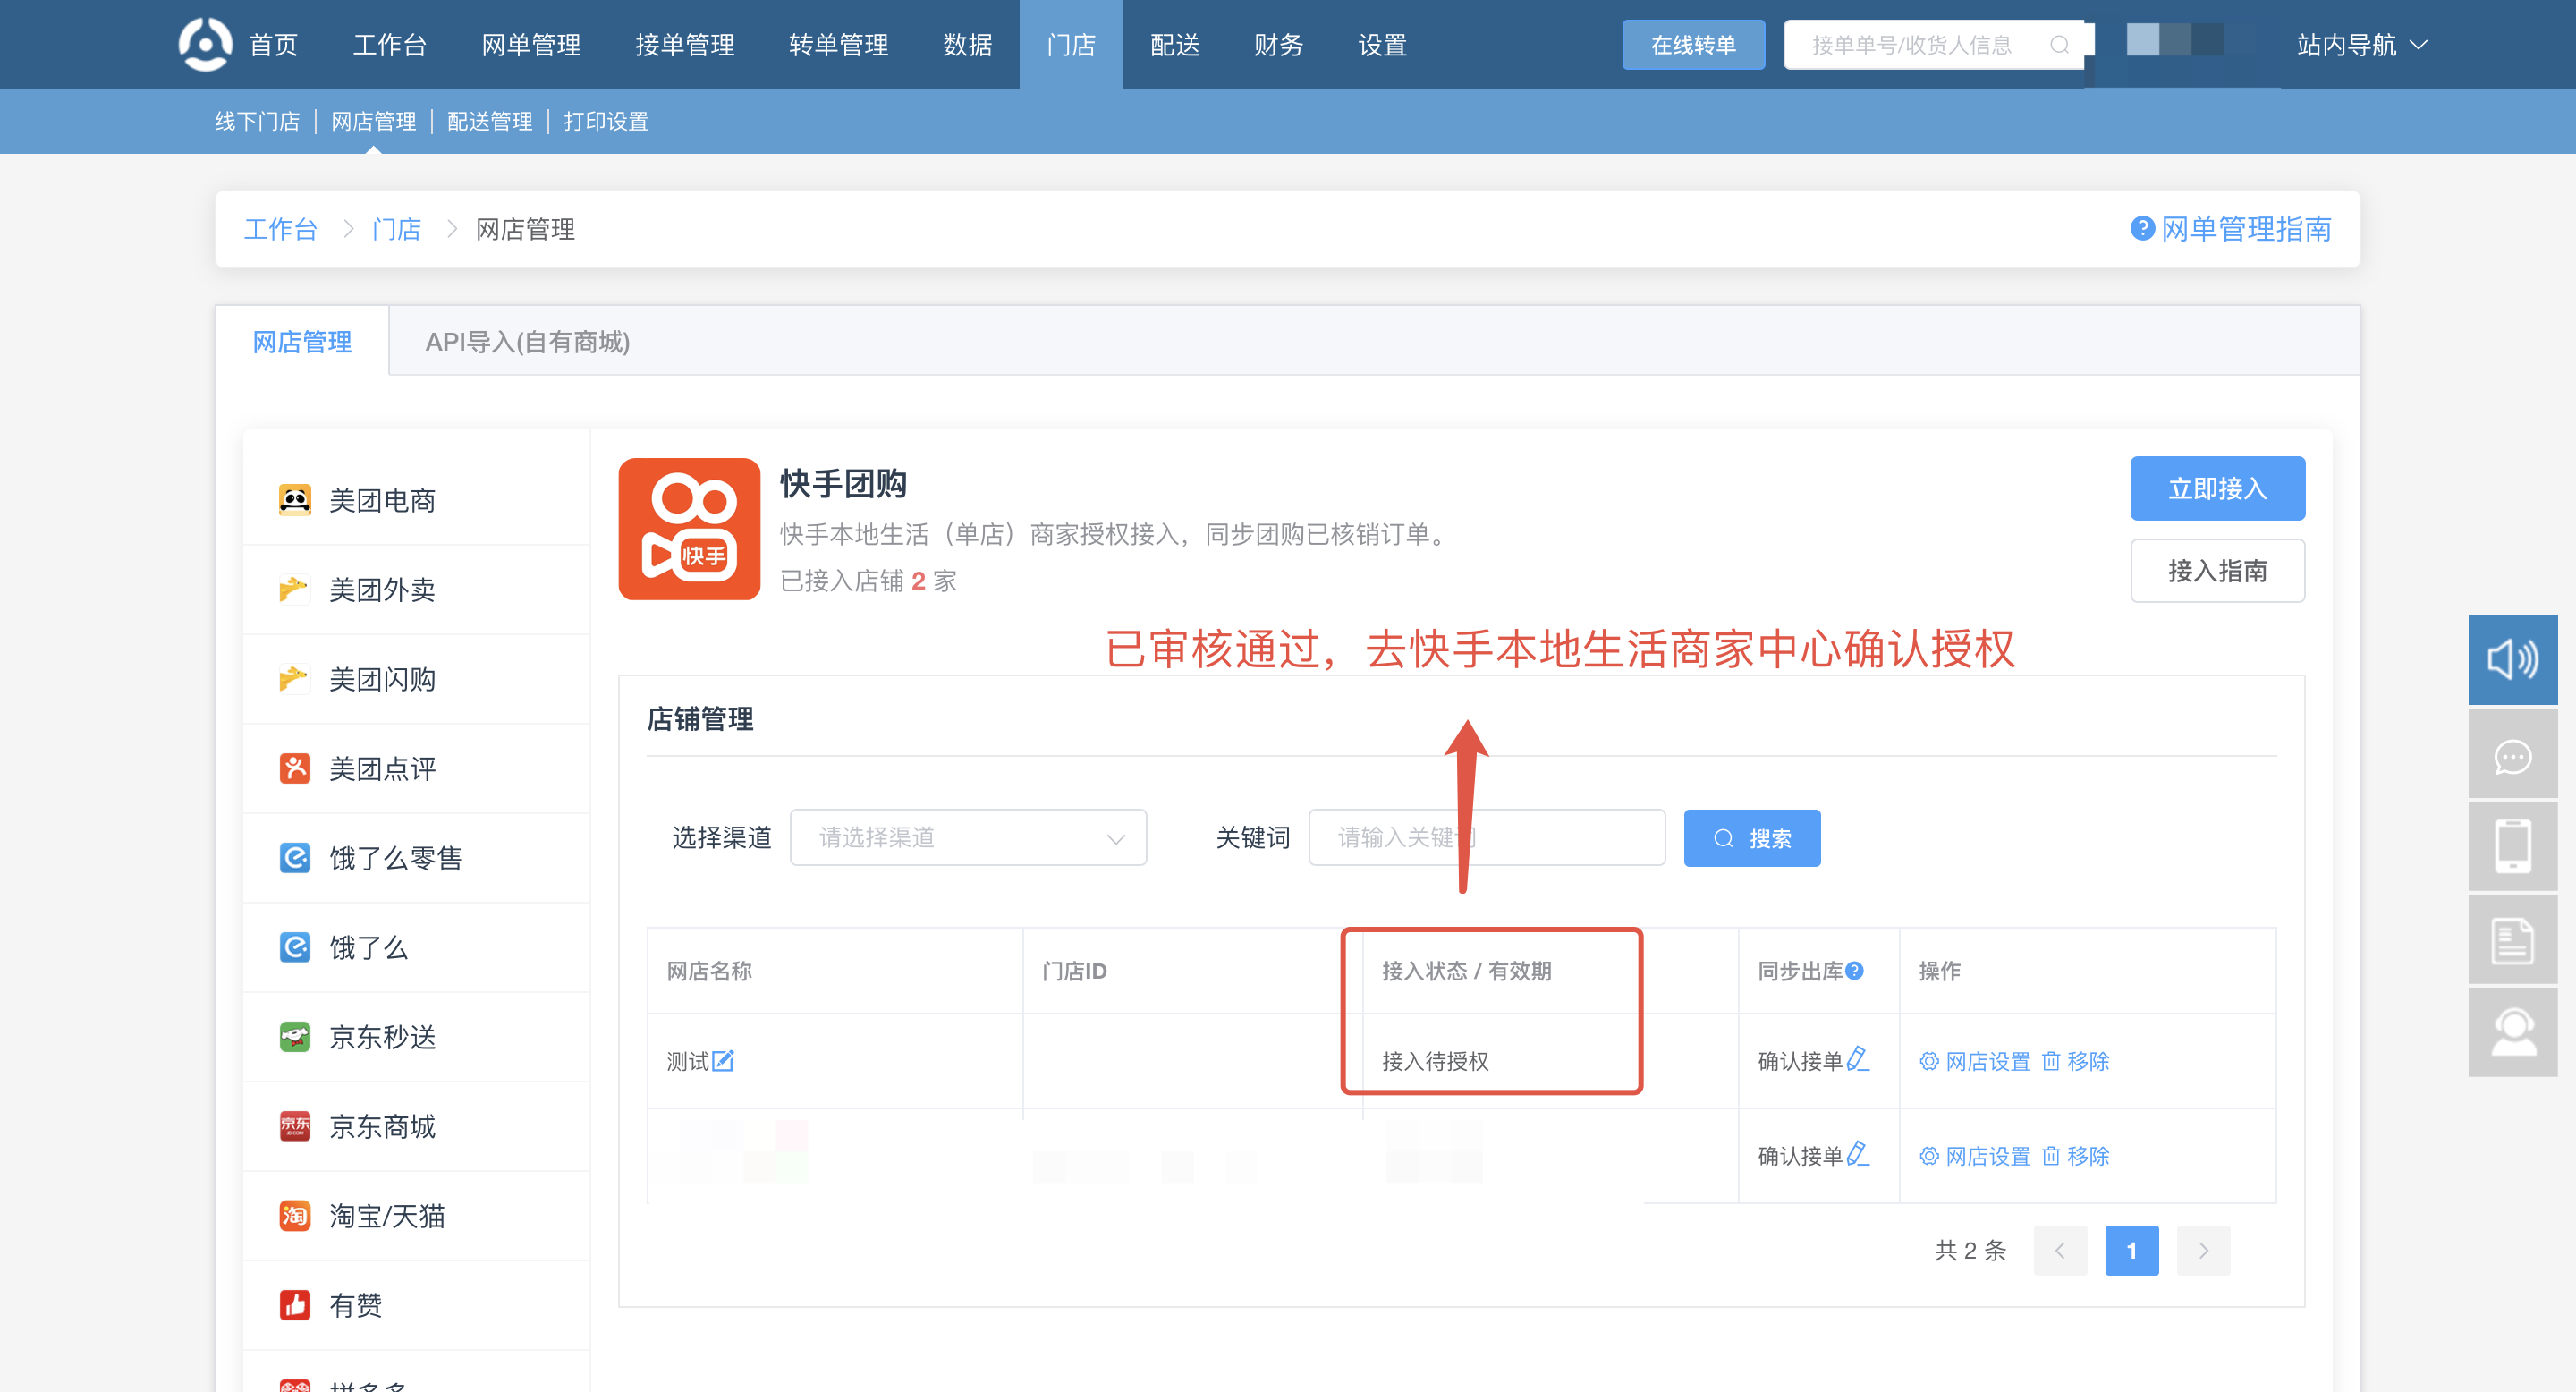Click the Kuaishou 快手 logo thumbnail
Screen dimensions: 2576x1392
689,529
